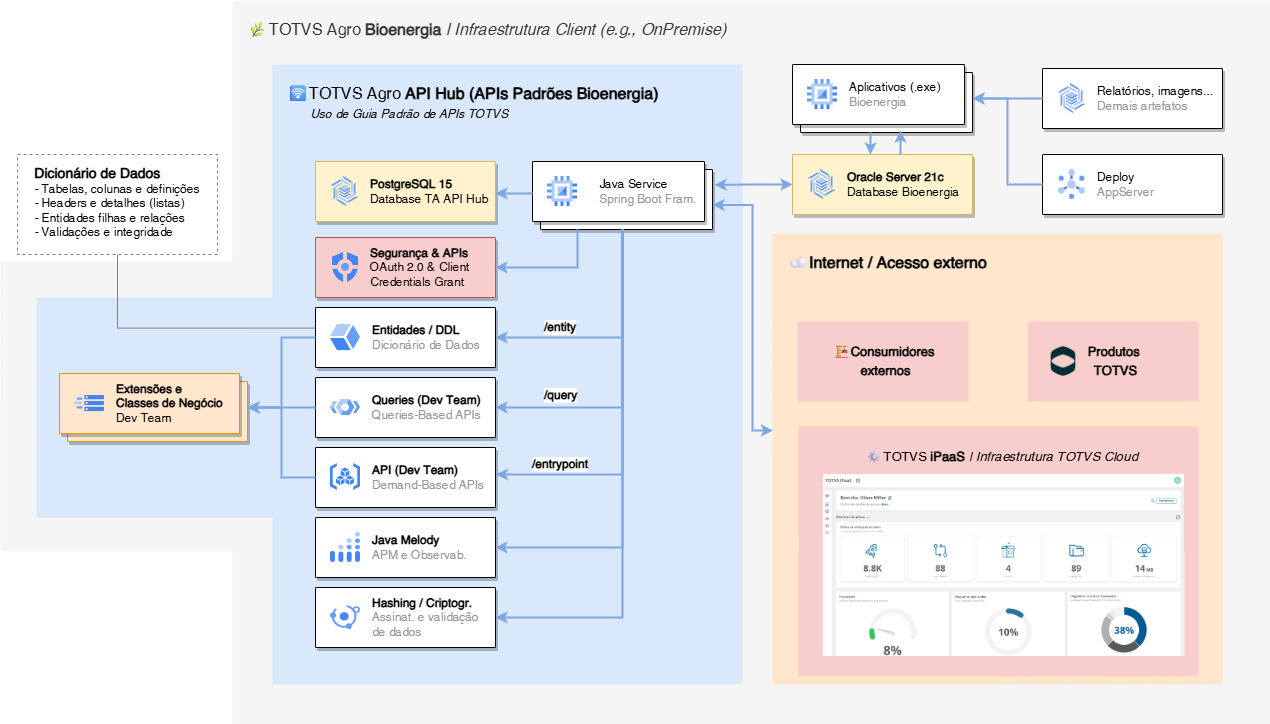1270x724 pixels.
Task: Click the flow arrows icon above 88
Action: click(940, 550)
